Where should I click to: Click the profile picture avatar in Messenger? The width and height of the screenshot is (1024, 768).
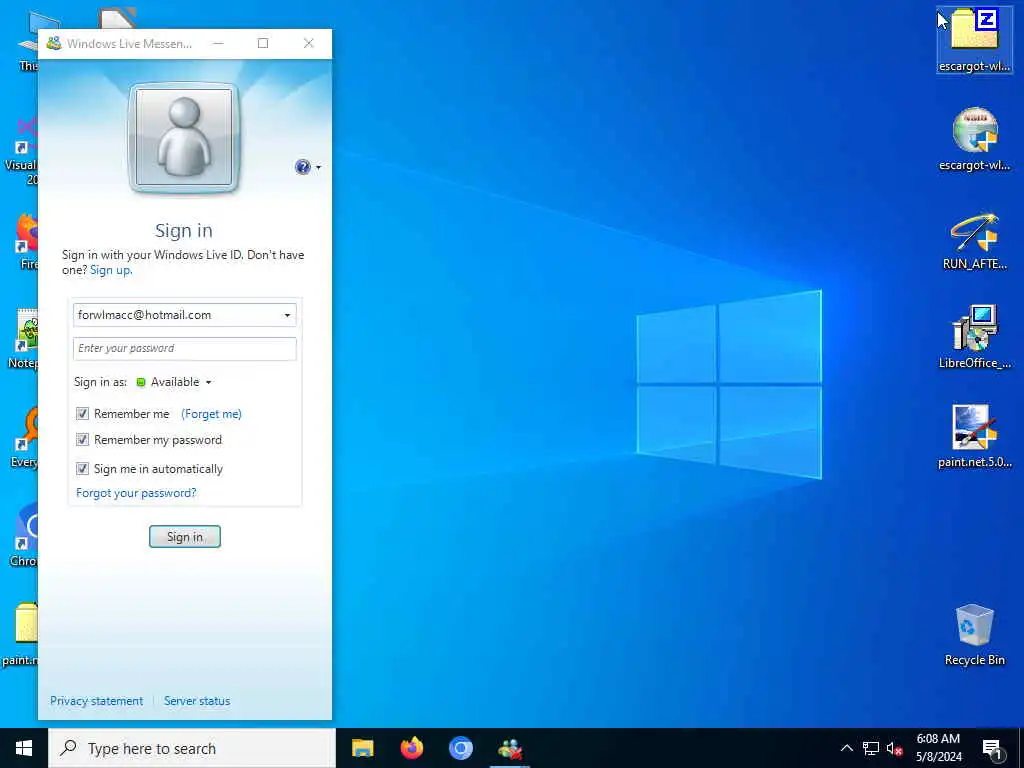click(x=184, y=138)
